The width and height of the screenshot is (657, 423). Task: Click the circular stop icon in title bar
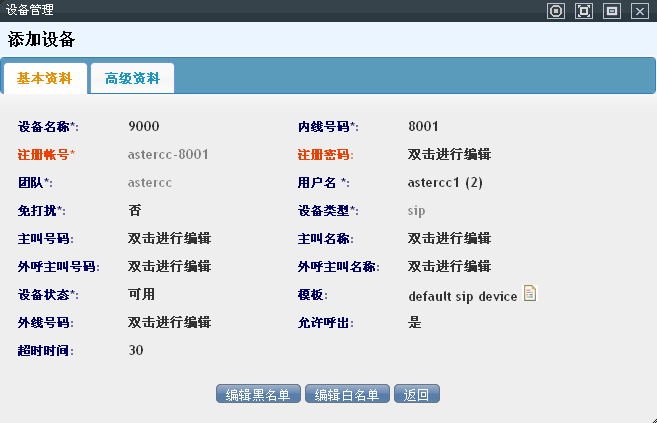point(556,11)
